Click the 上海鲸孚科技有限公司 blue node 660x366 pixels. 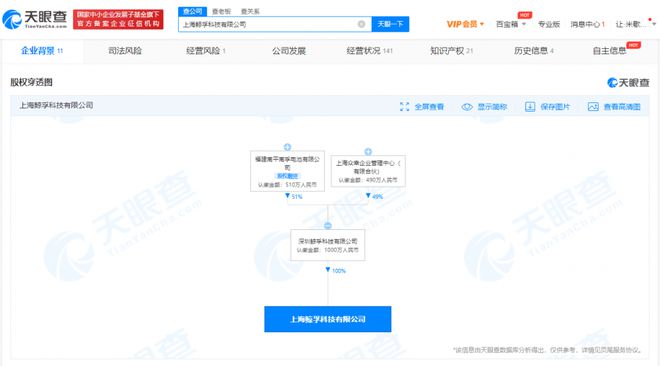[327, 319]
